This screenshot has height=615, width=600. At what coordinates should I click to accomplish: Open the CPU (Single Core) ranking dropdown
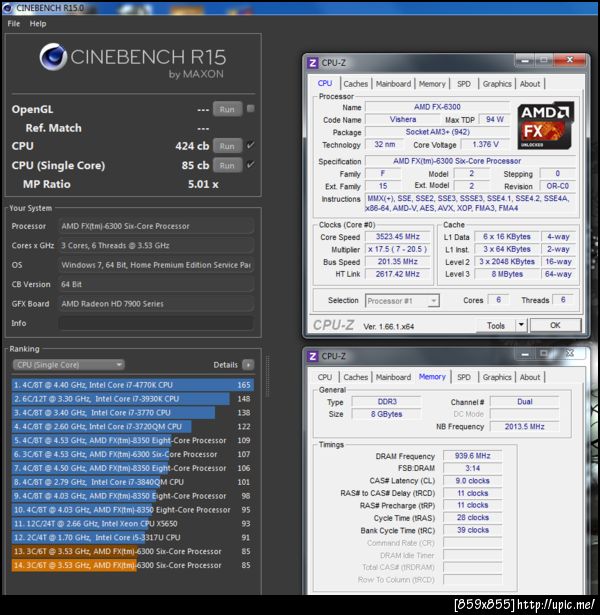pos(69,365)
